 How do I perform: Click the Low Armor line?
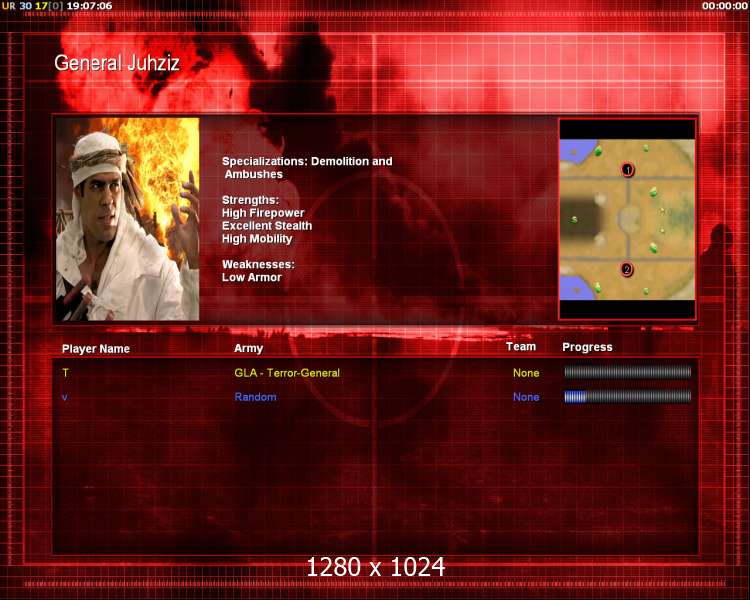(252, 278)
